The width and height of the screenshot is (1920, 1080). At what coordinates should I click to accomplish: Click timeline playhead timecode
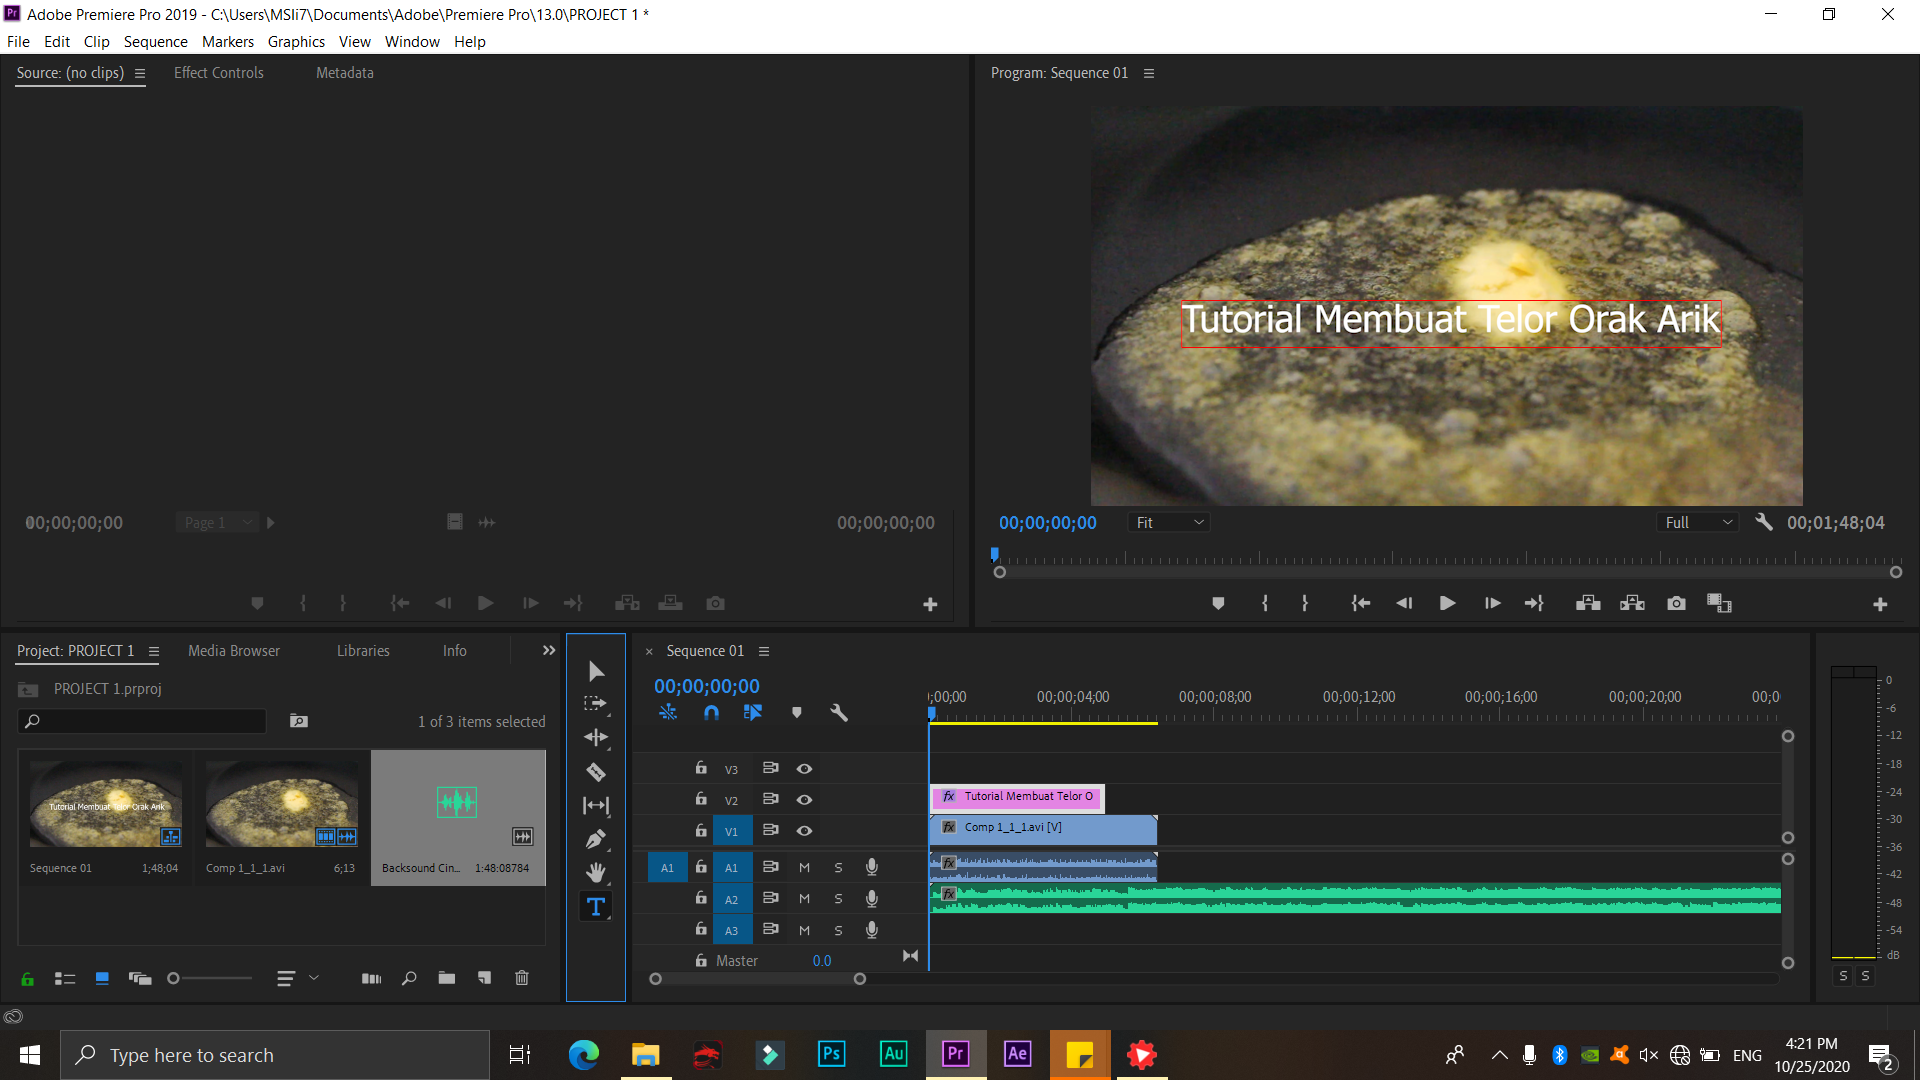tap(707, 686)
